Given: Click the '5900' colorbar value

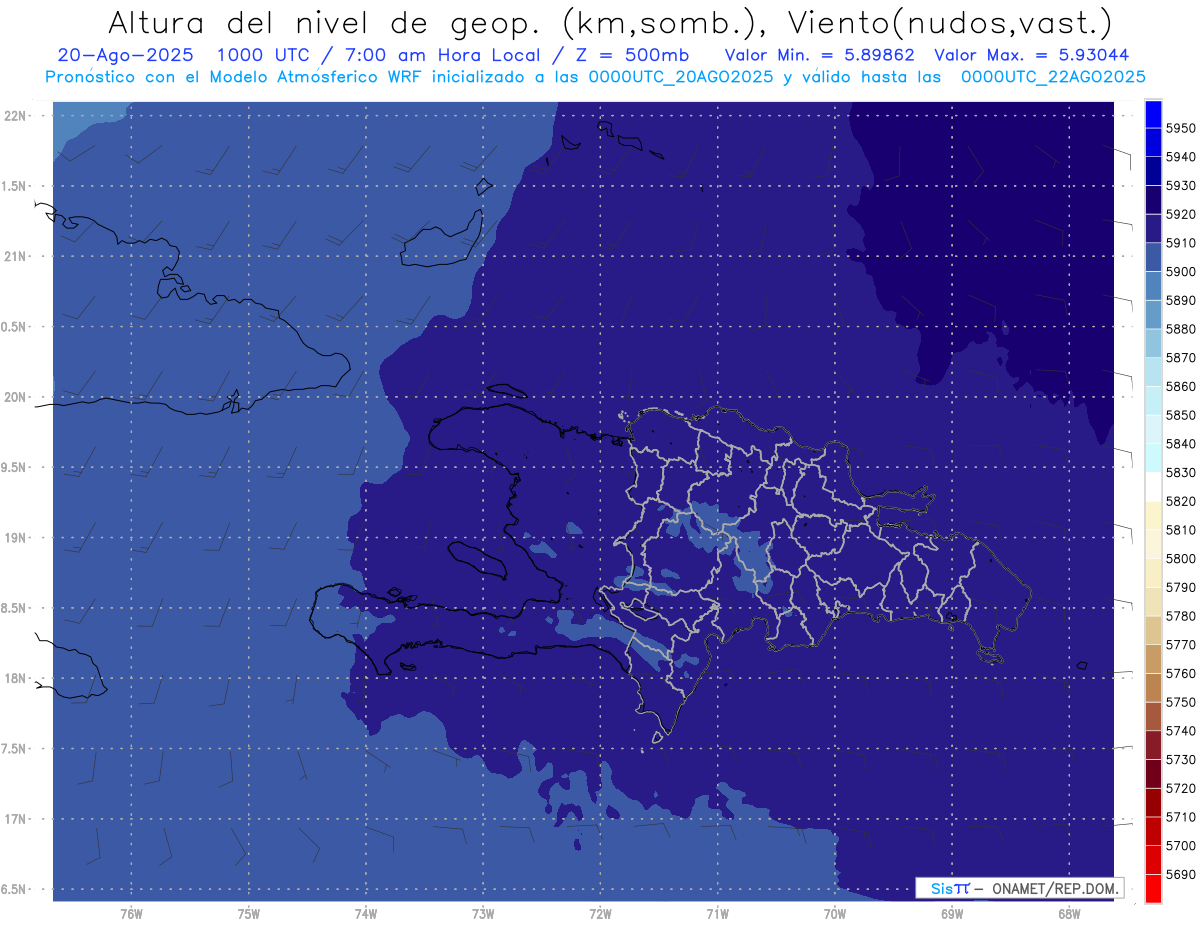Looking at the screenshot, I should click(1181, 271).
